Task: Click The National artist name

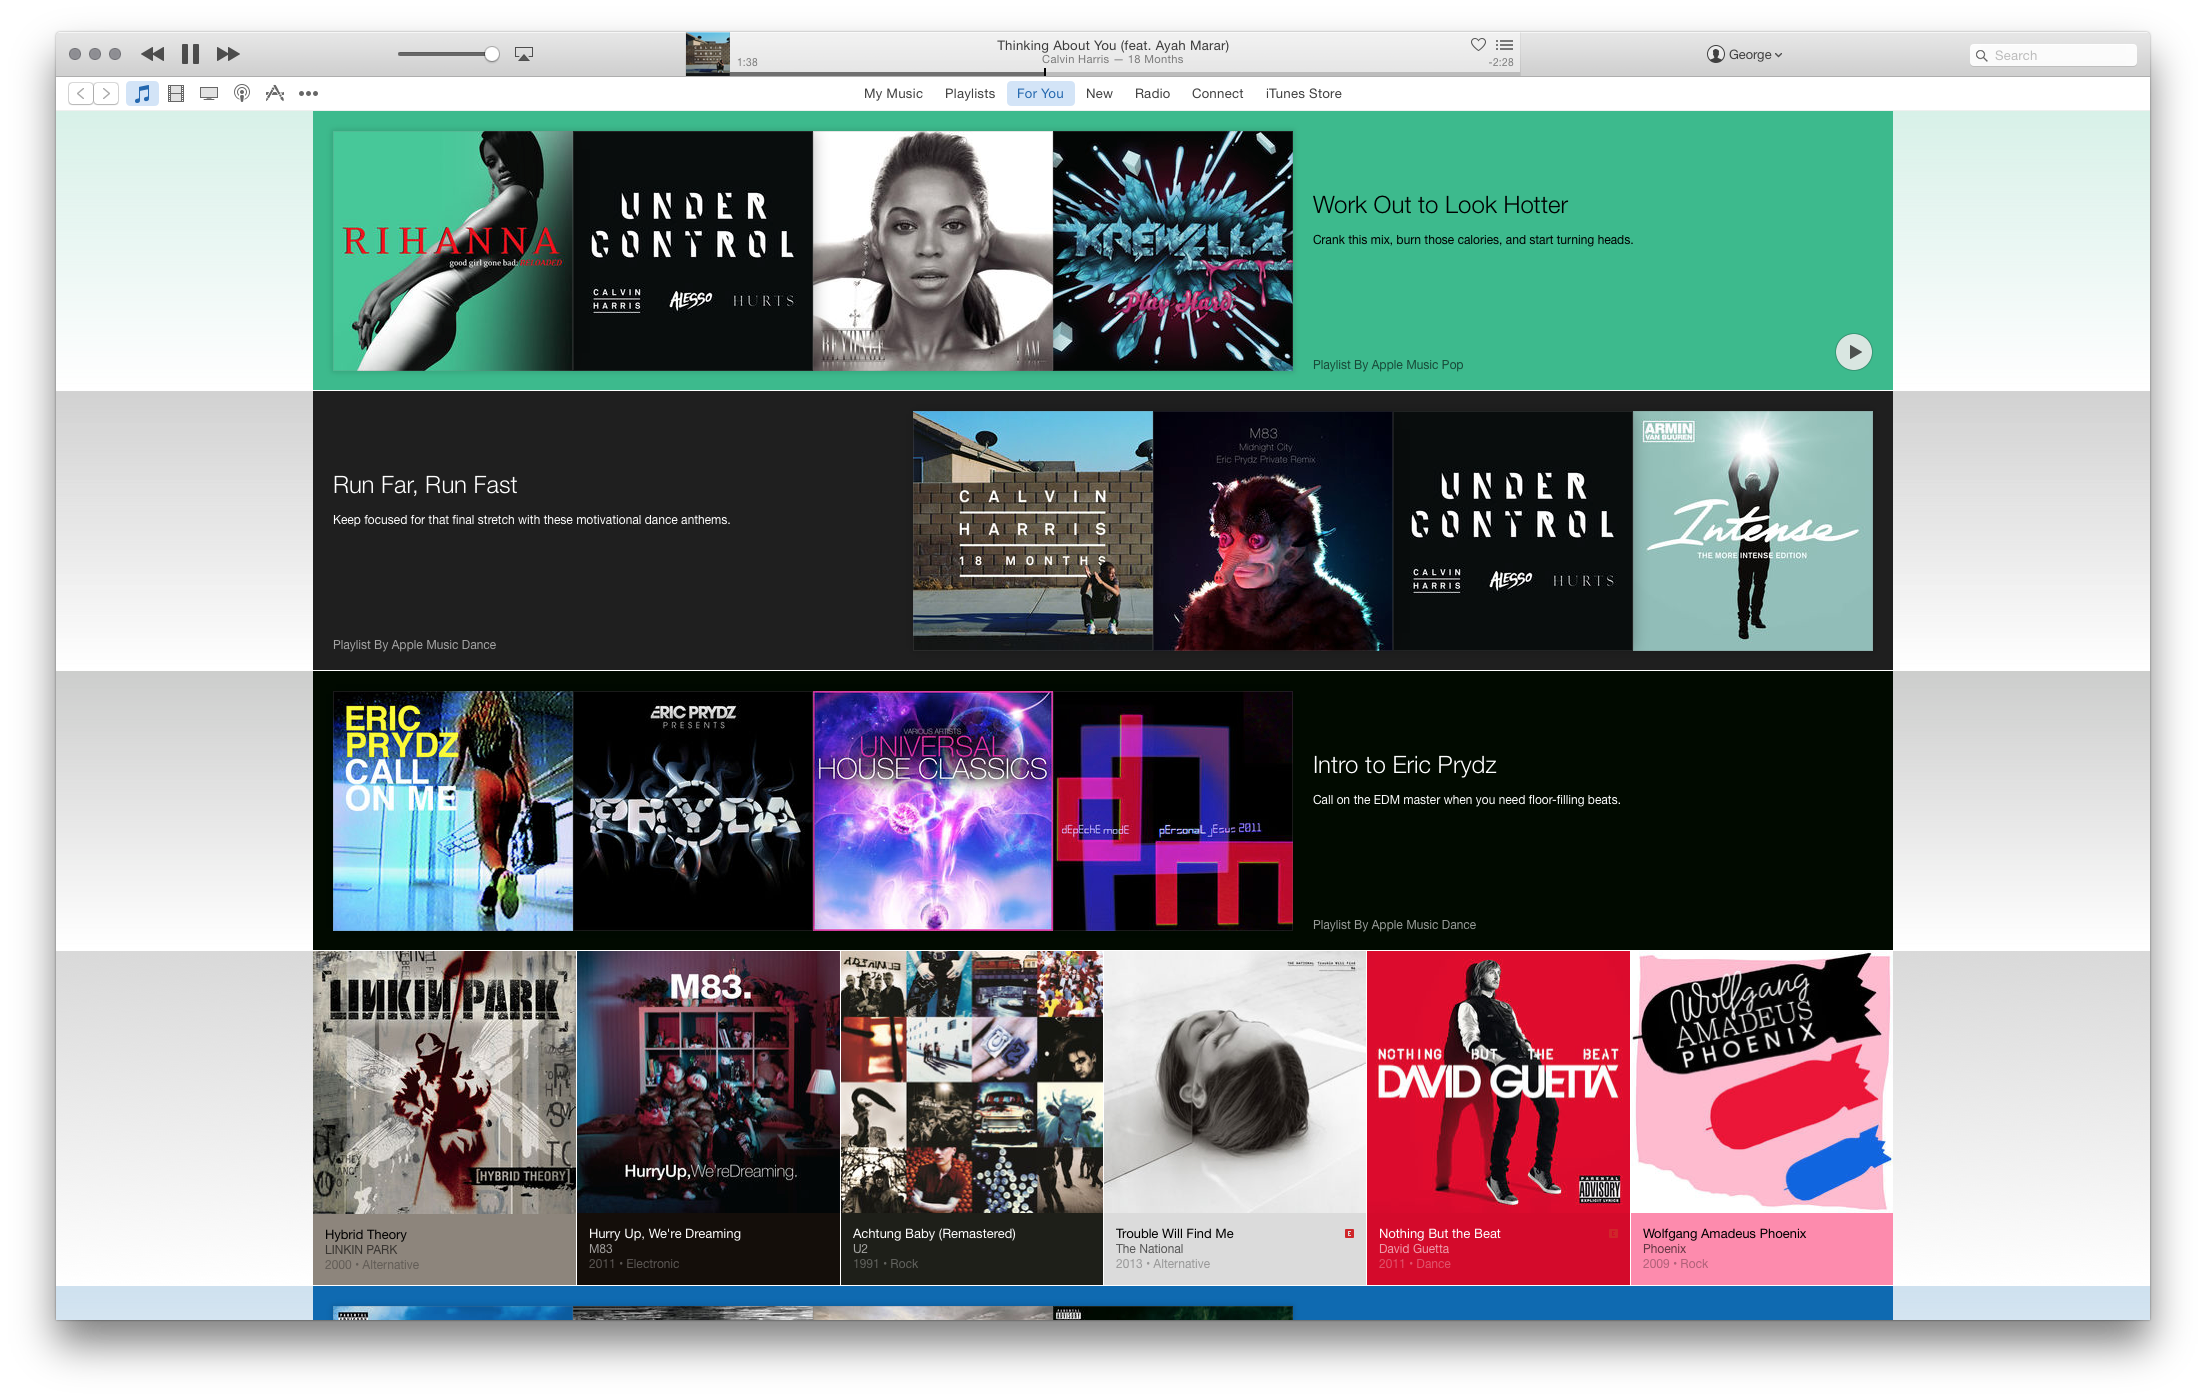Action: click(x=1149, y=1249)
